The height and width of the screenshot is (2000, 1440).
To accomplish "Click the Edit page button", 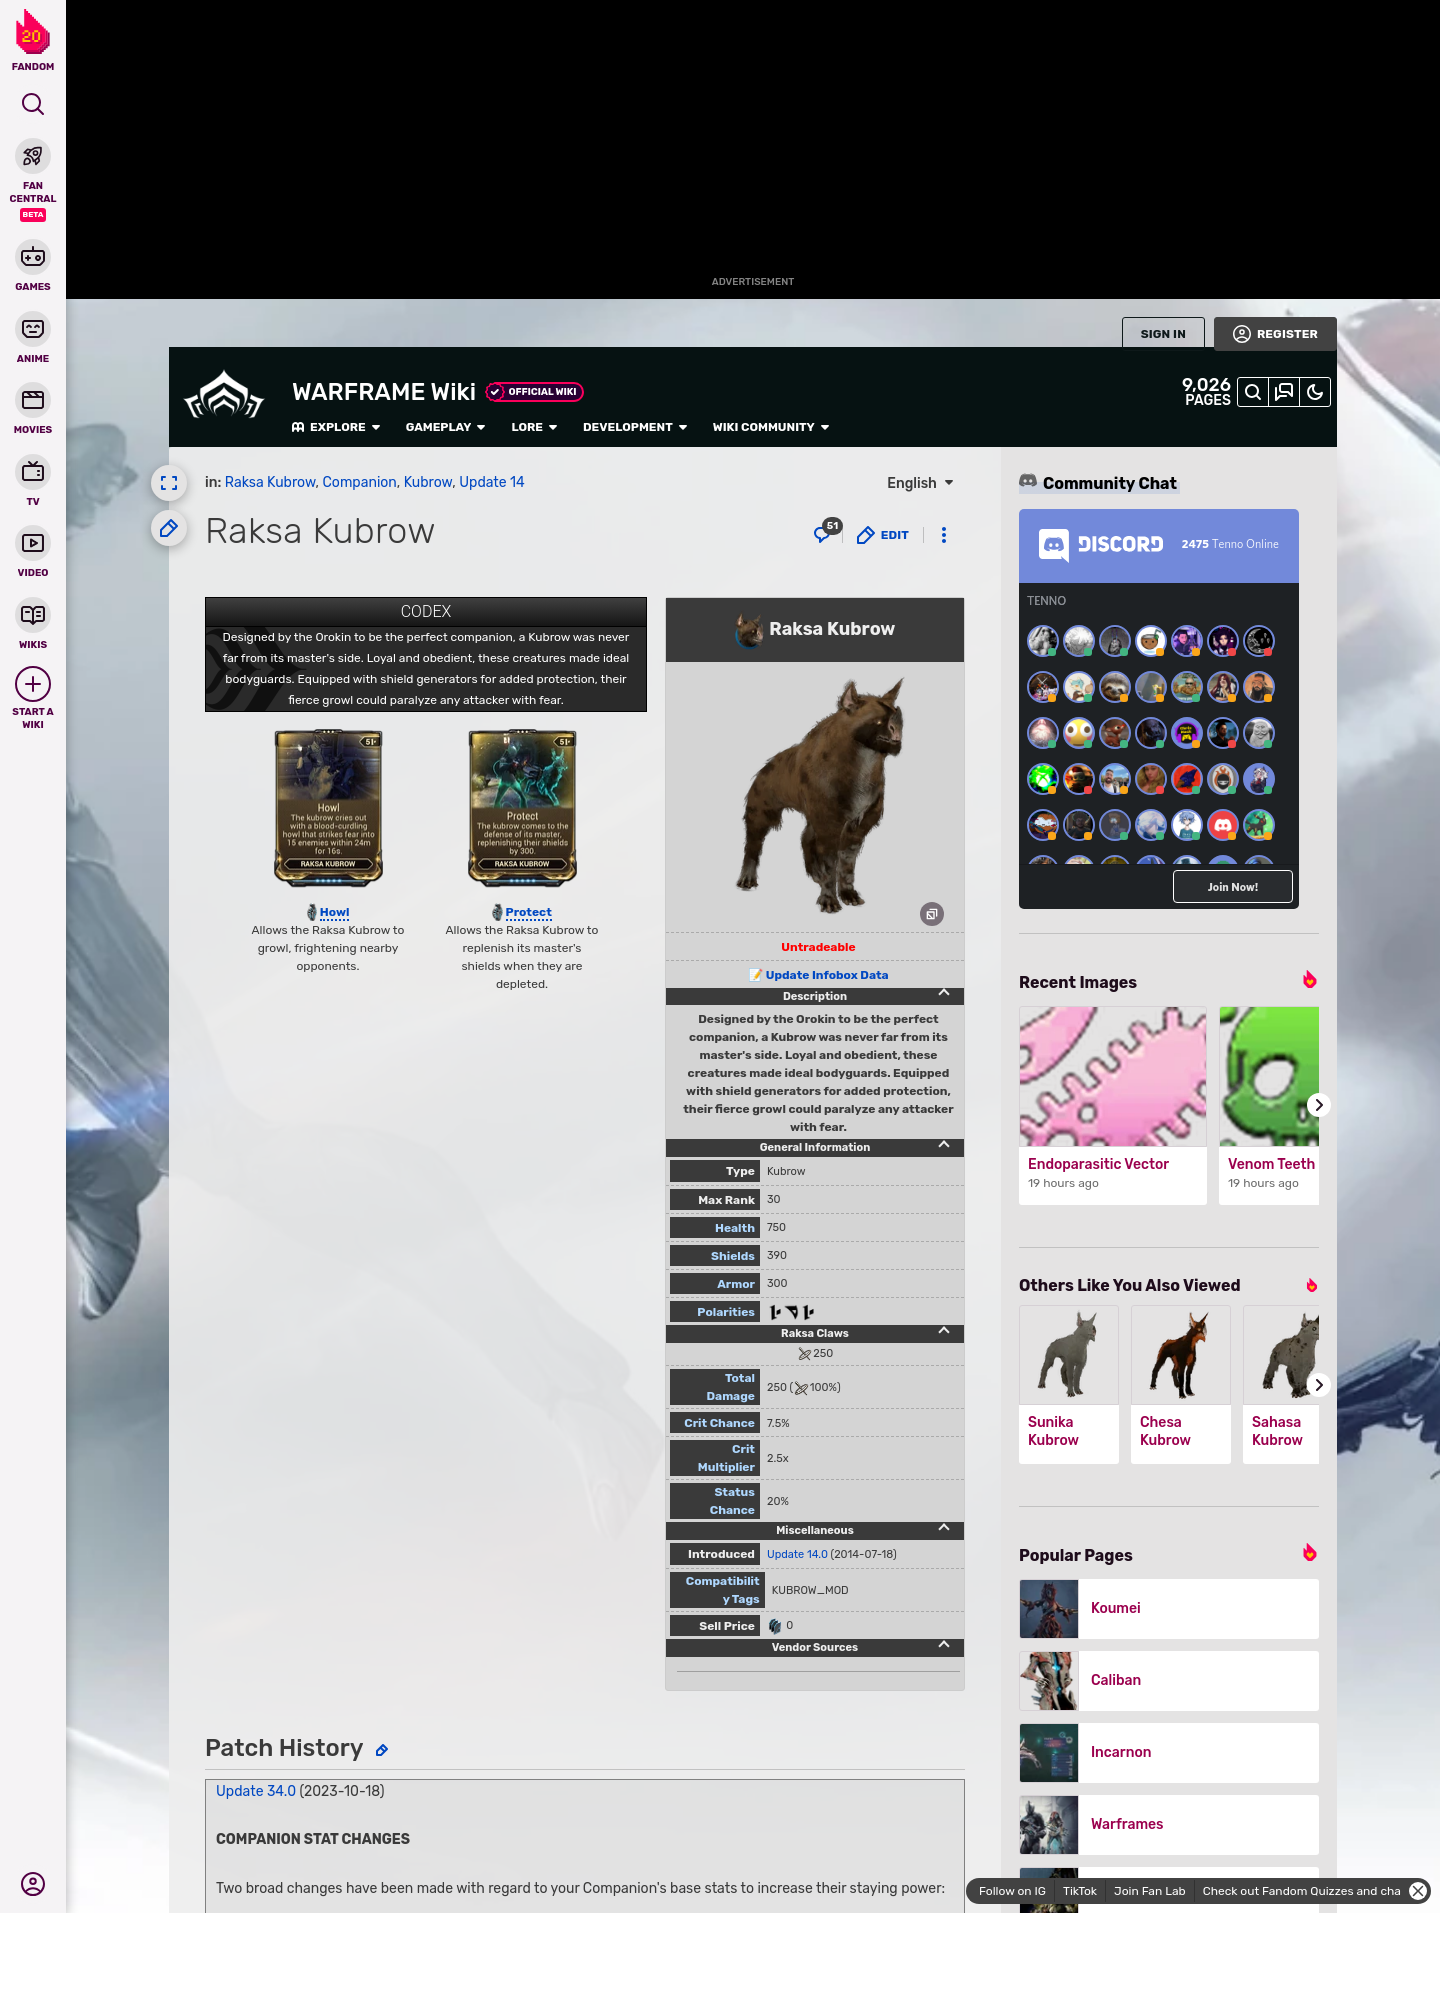I will (x=883, y=535).
